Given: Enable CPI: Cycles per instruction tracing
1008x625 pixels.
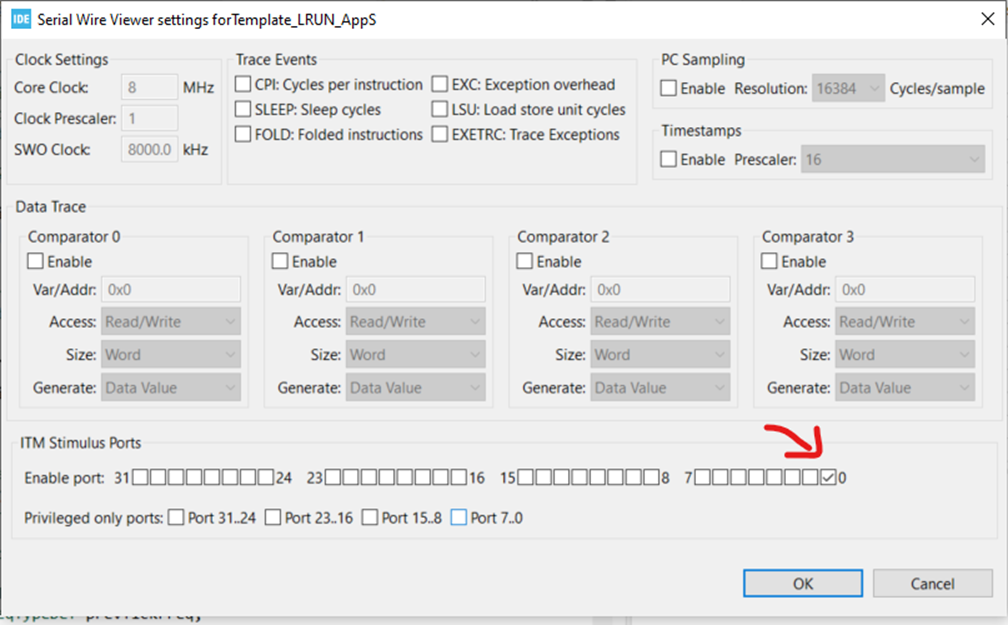Looking at the screenshot, I should click(242, 84).
